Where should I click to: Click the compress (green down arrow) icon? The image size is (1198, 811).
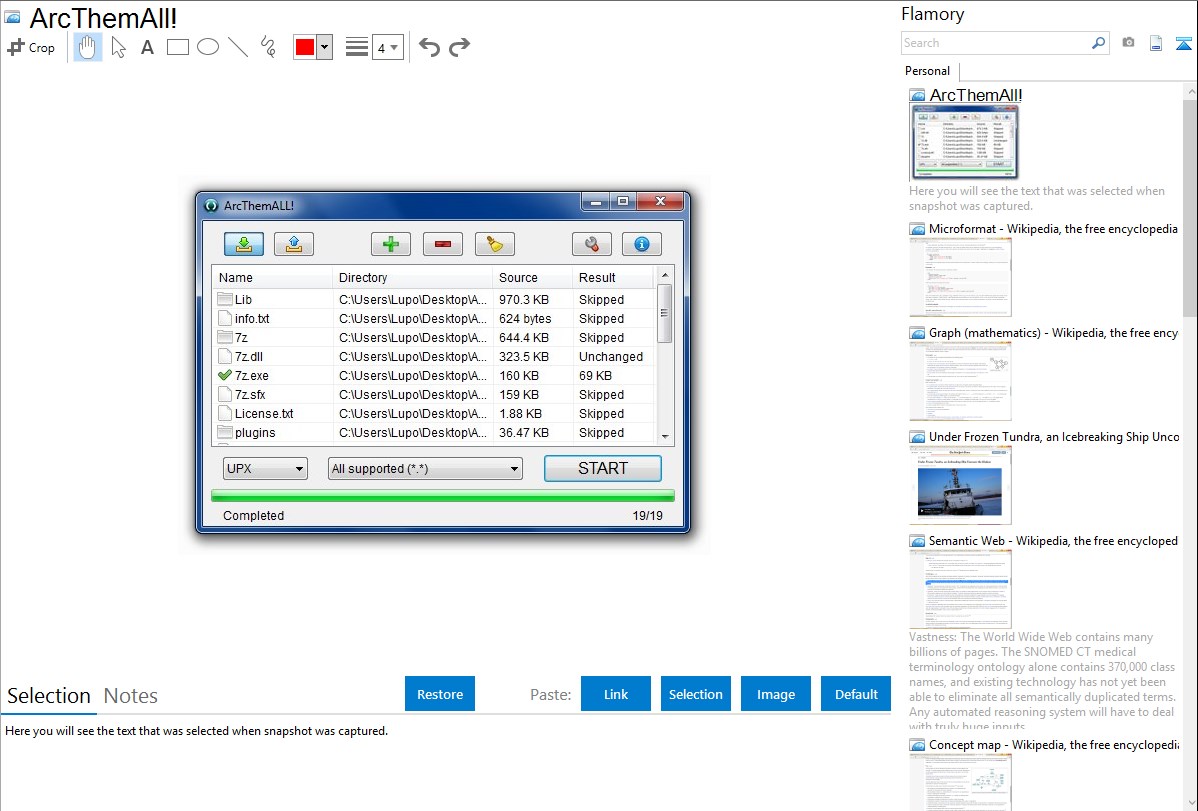pos(244,244)
